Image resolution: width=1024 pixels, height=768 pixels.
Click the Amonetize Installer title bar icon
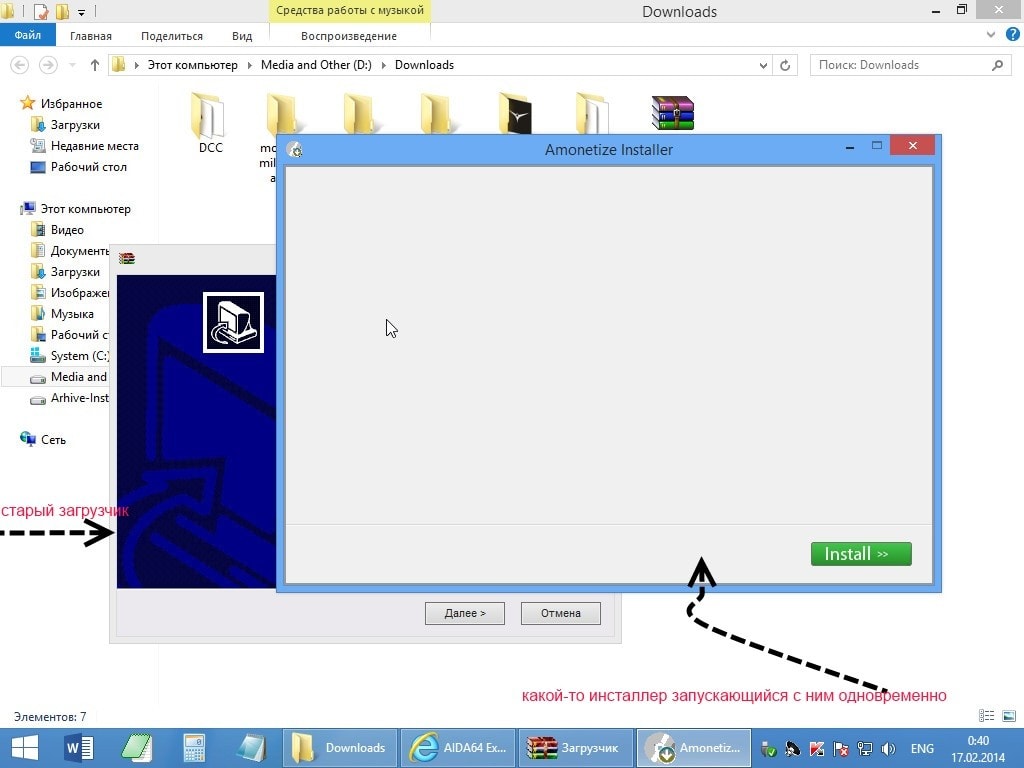(x=295, y=150)
